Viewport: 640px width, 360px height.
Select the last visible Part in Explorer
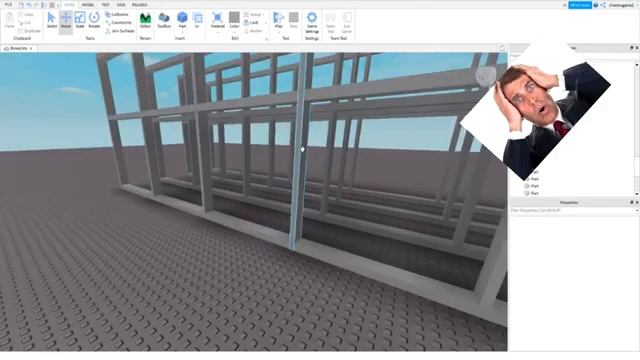click(x=532, y=193)
